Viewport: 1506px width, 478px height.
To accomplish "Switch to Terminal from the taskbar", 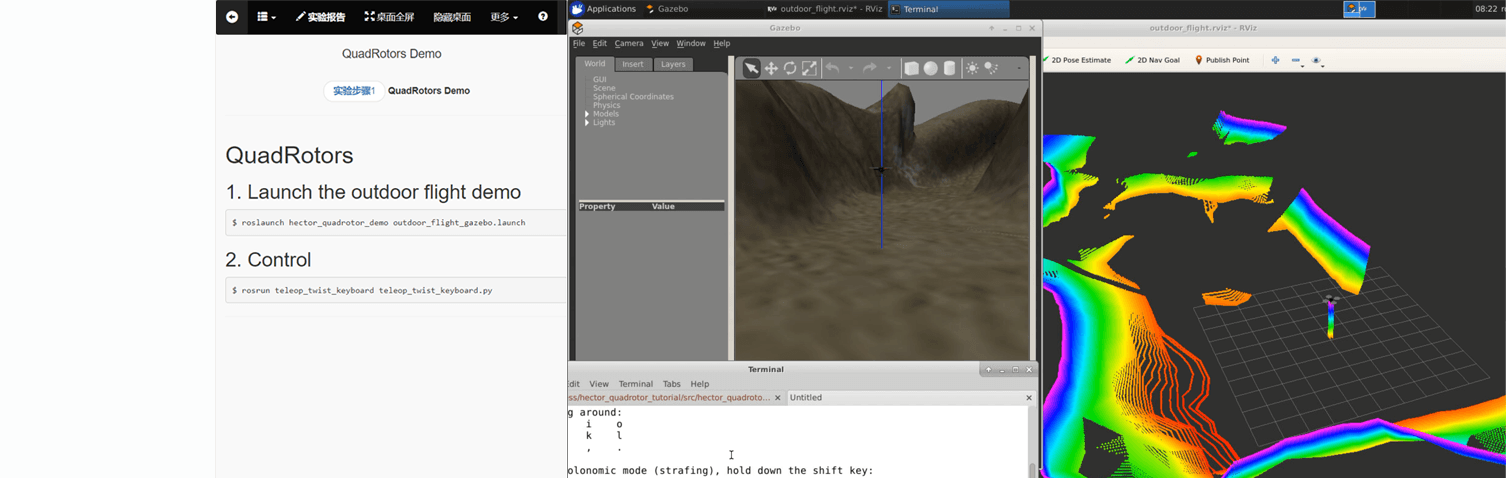I will [949, 9].
